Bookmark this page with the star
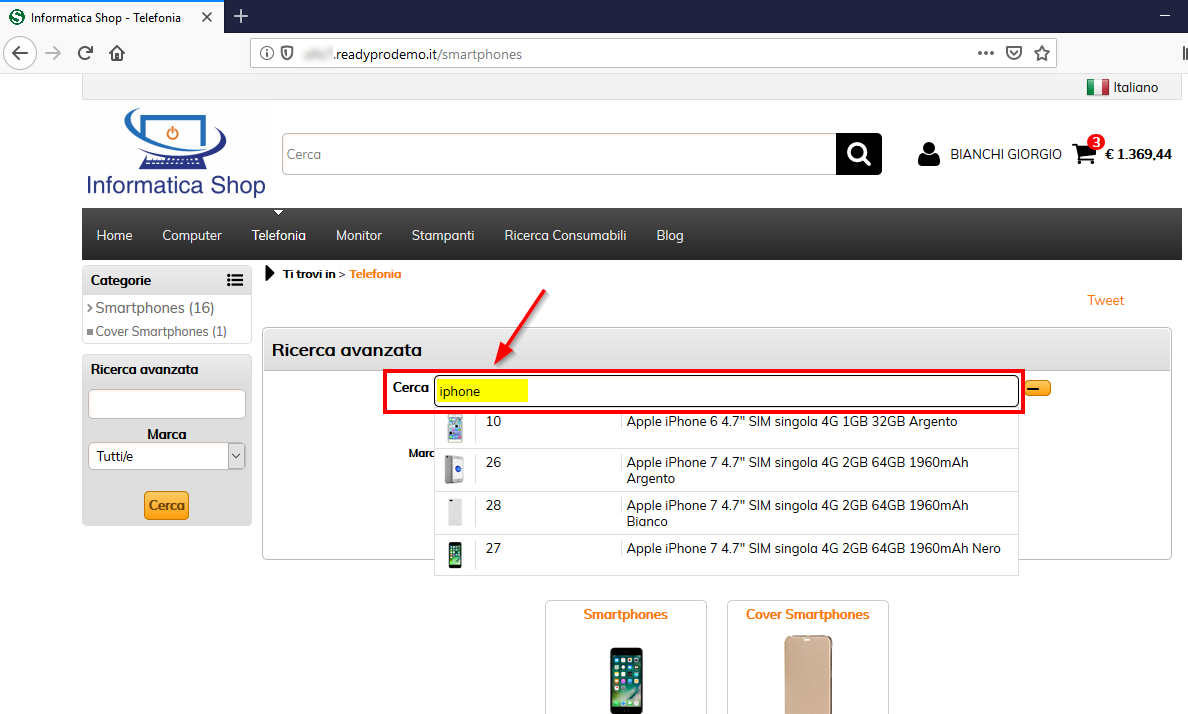1188x714 pixels. click(1042, 53)
